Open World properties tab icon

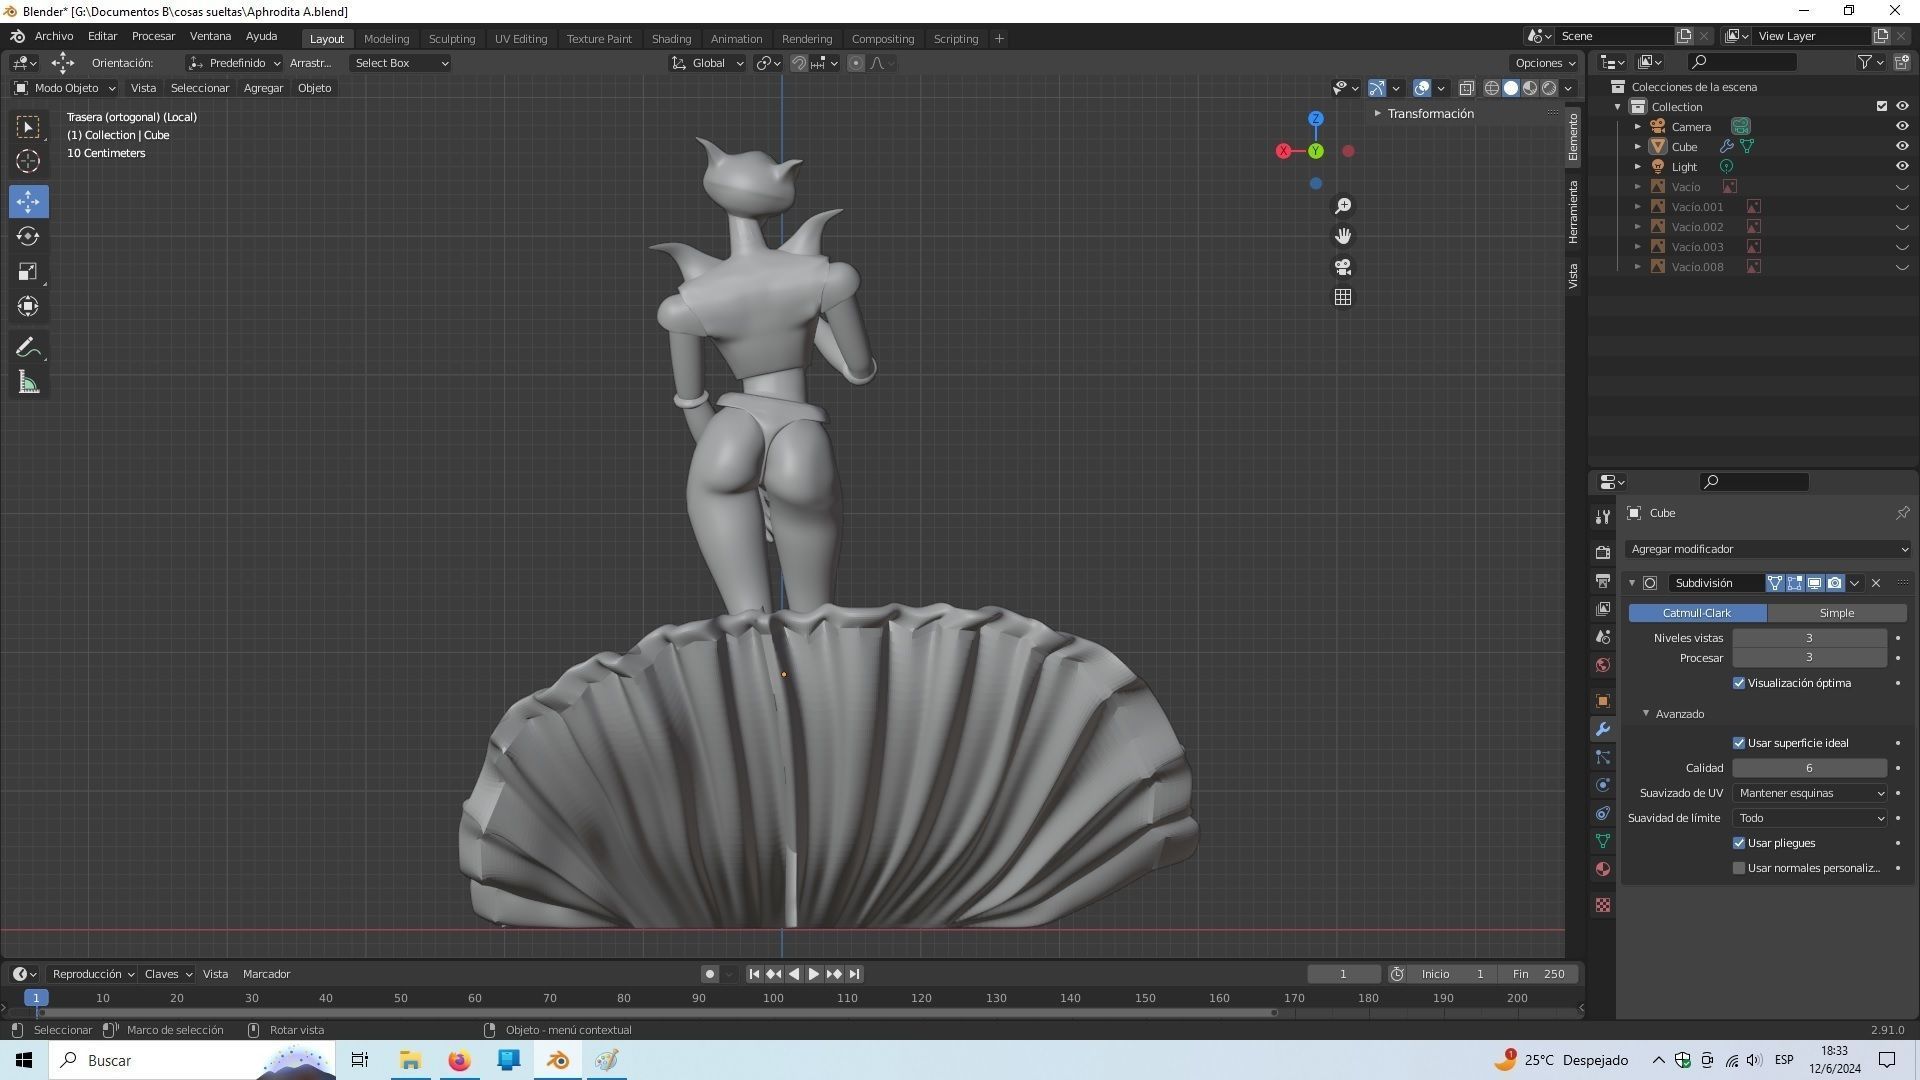click(1603, 665)
